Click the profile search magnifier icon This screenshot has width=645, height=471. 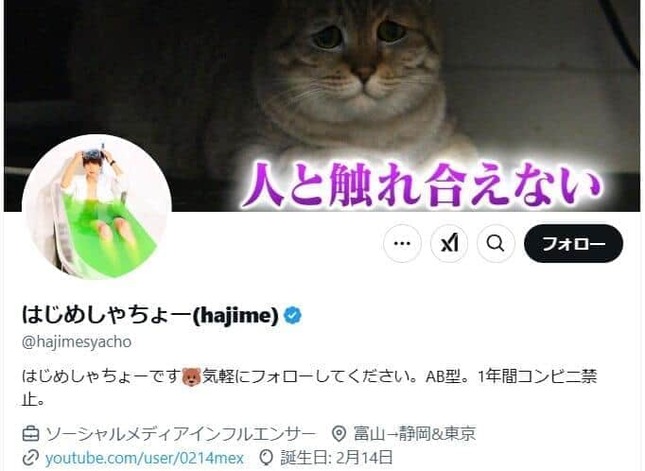tap(495, 244)
